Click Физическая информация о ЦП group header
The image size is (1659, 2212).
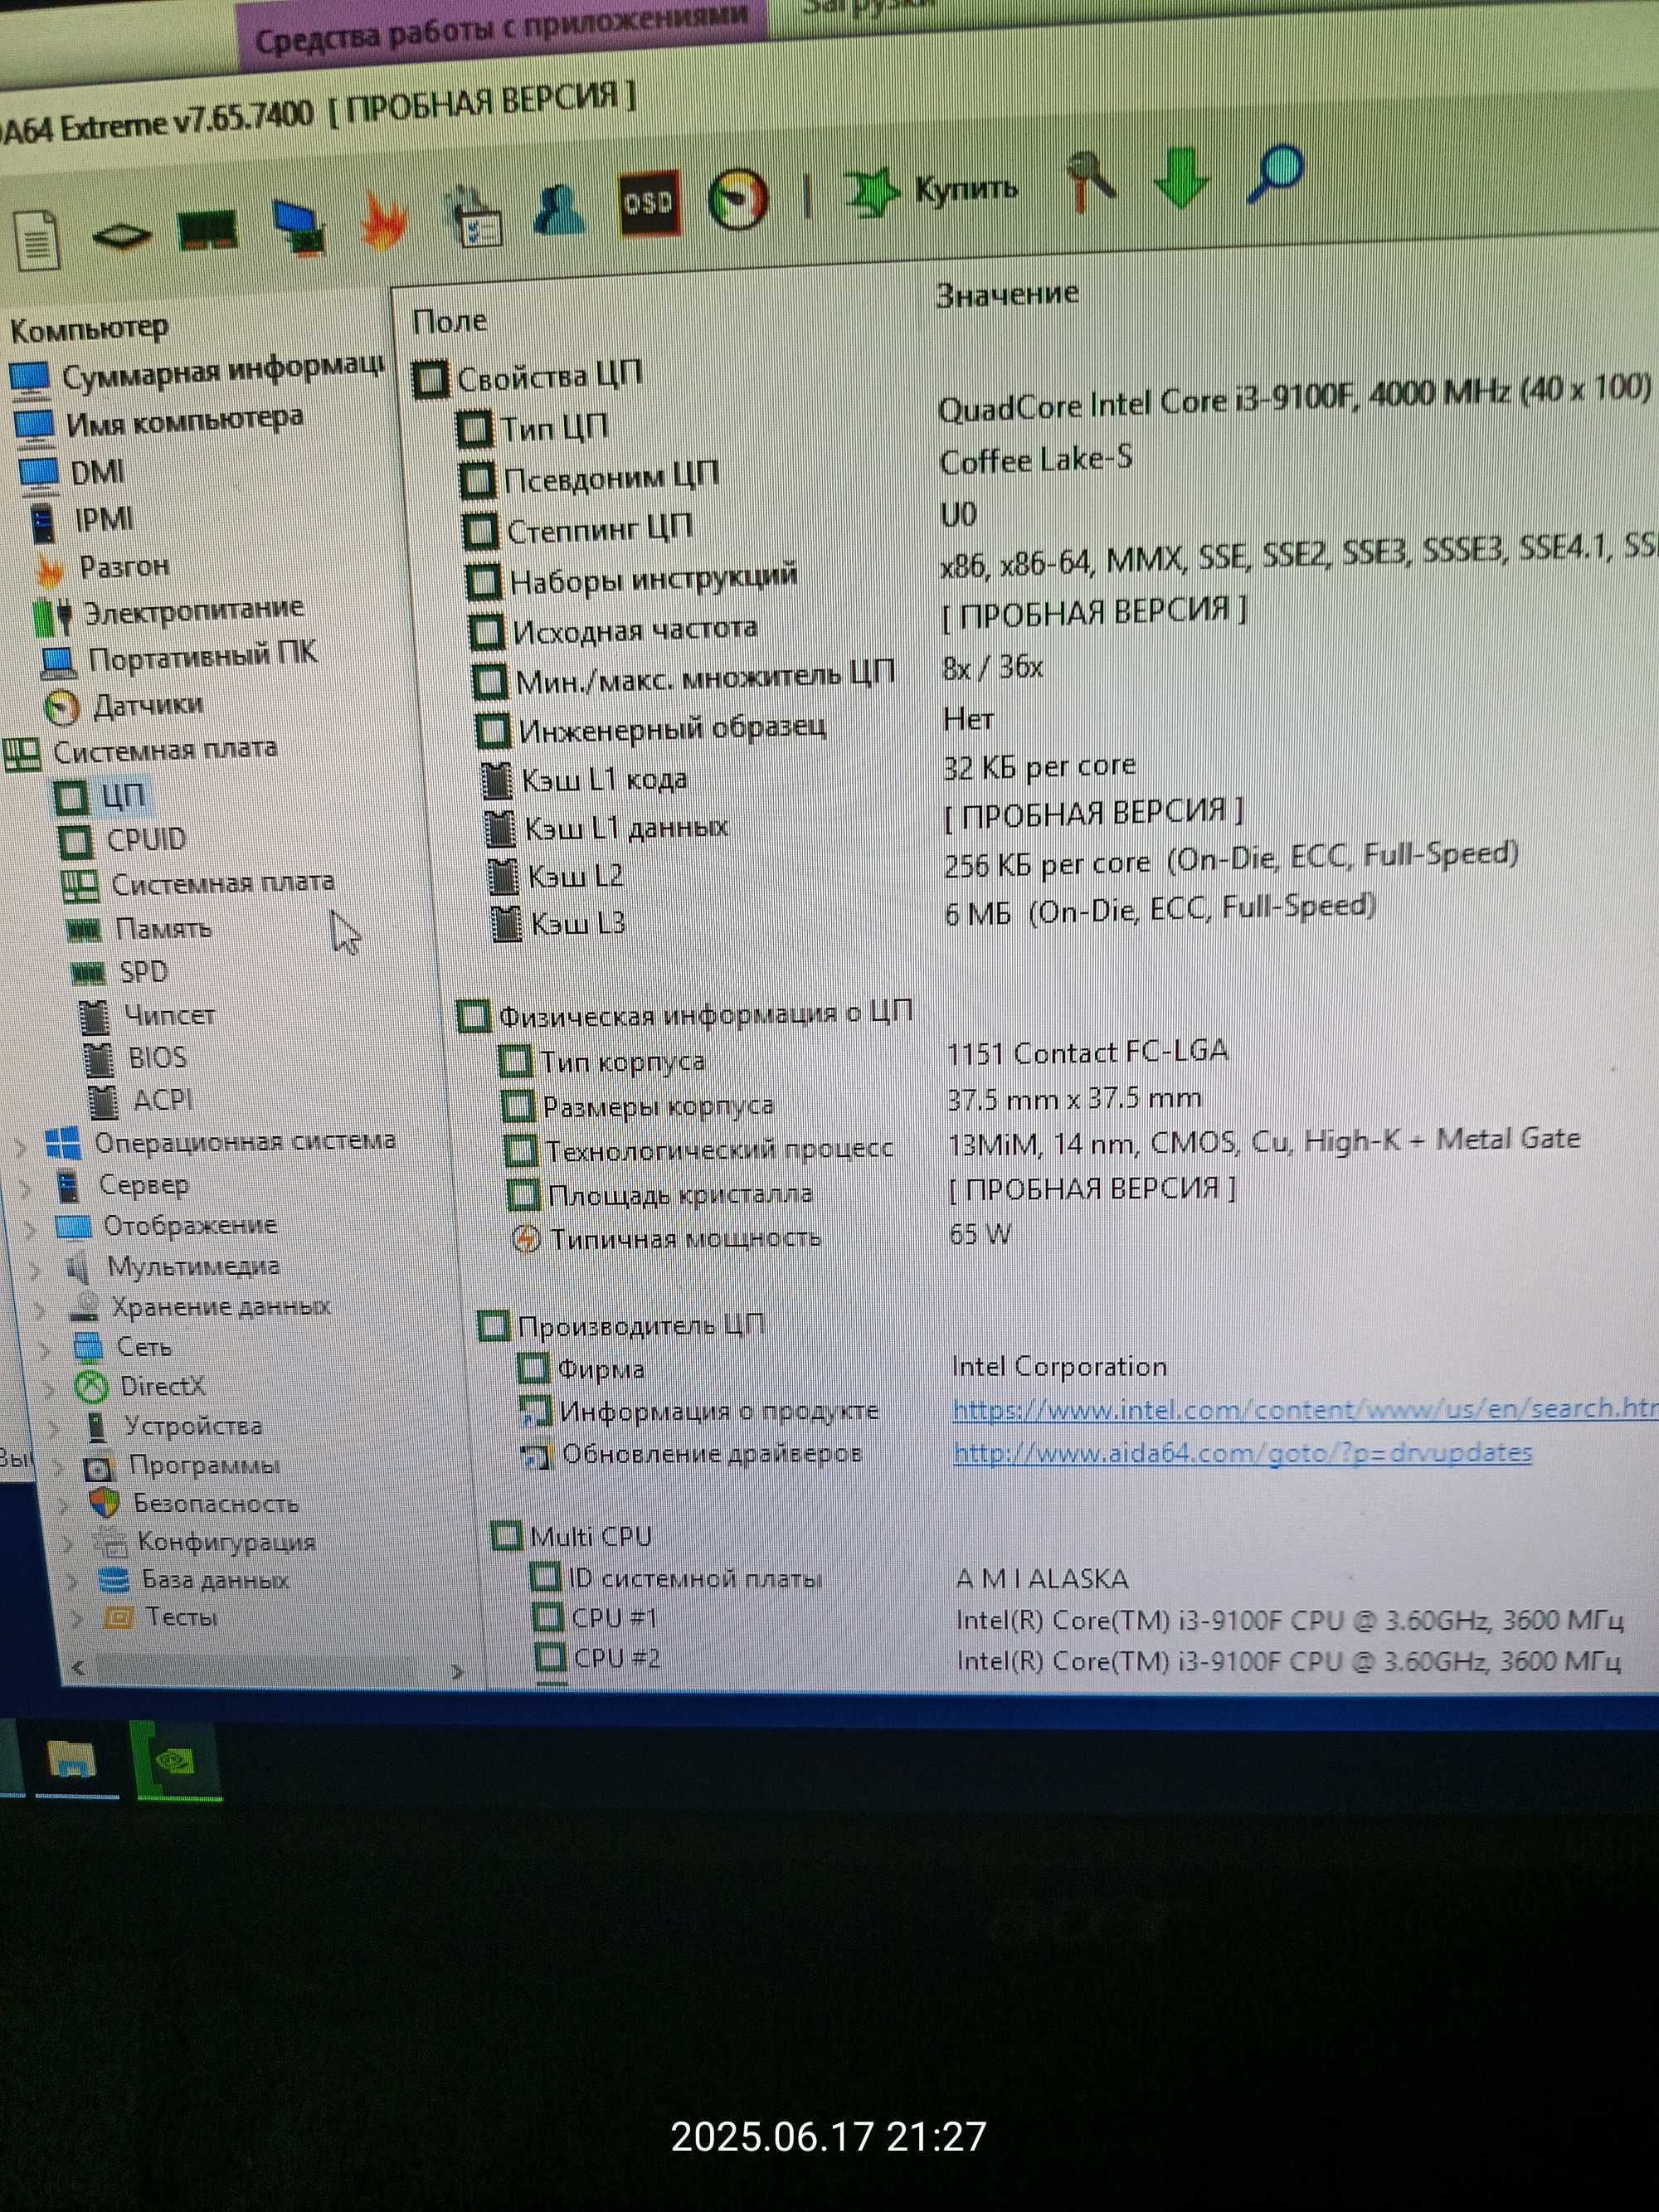coord(685,1014)
